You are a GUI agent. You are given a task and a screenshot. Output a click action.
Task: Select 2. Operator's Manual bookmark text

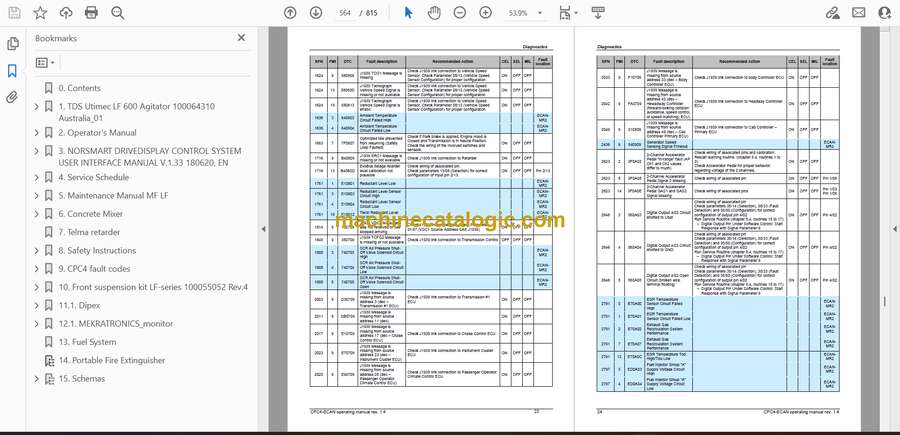(x=98, y=133)
